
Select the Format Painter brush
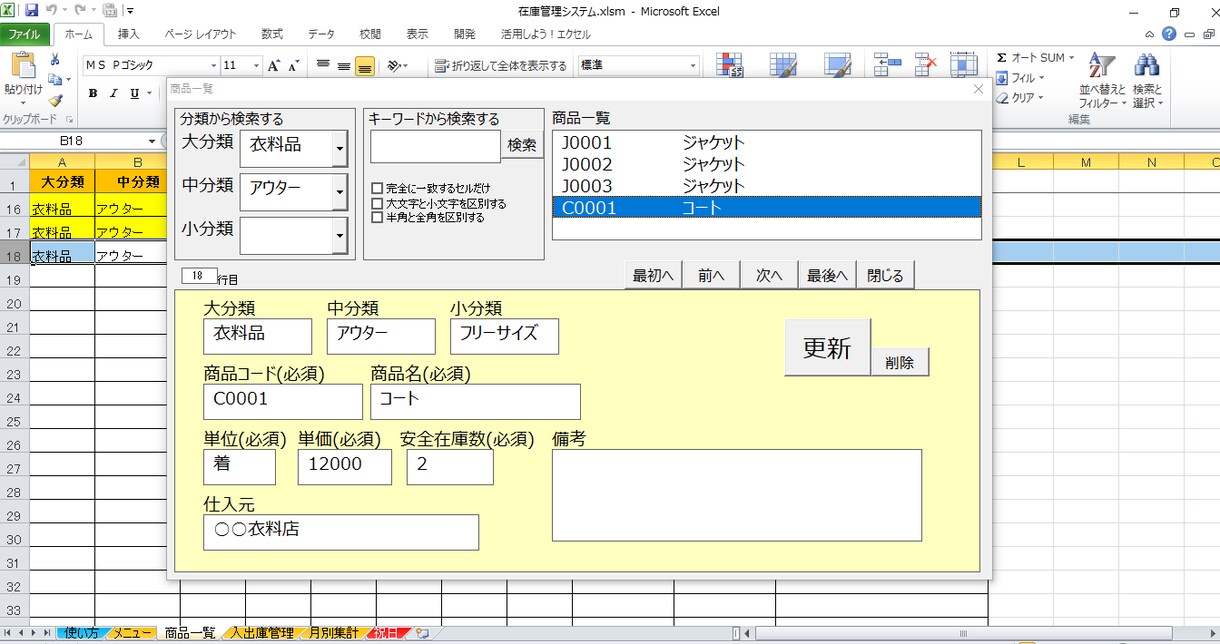tap(55, 99)
